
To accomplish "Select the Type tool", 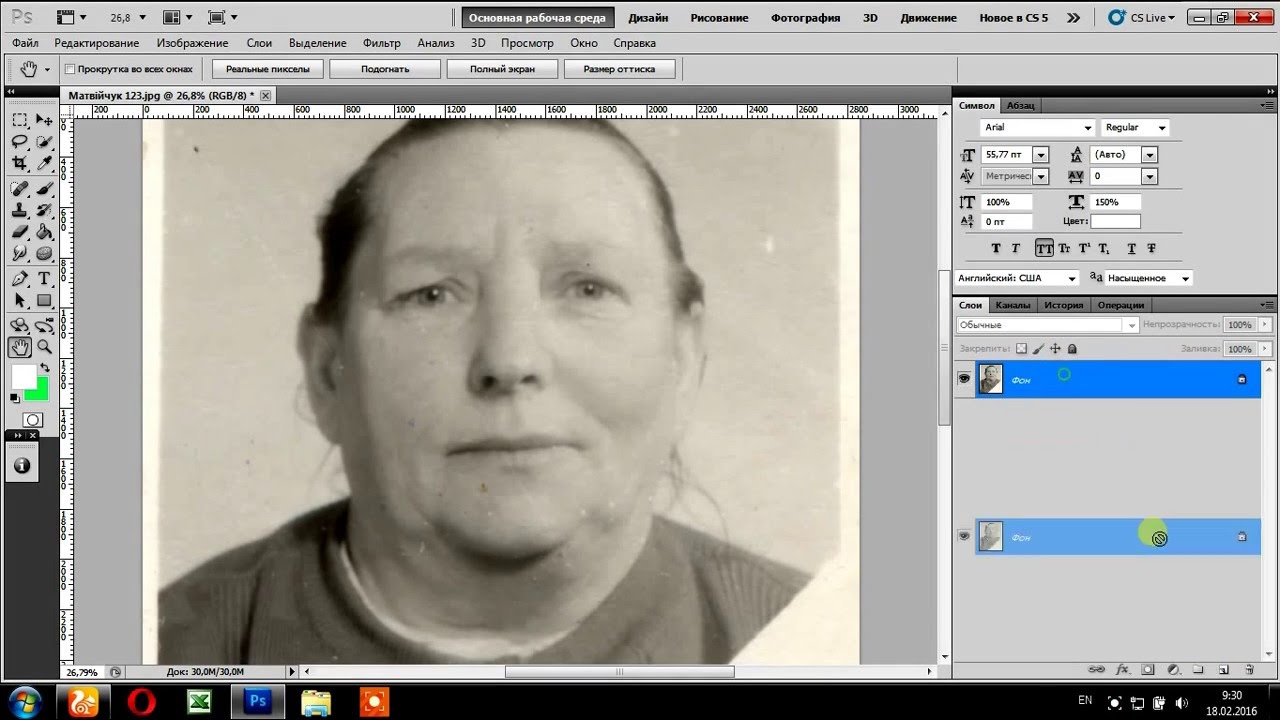I will 45,279.
